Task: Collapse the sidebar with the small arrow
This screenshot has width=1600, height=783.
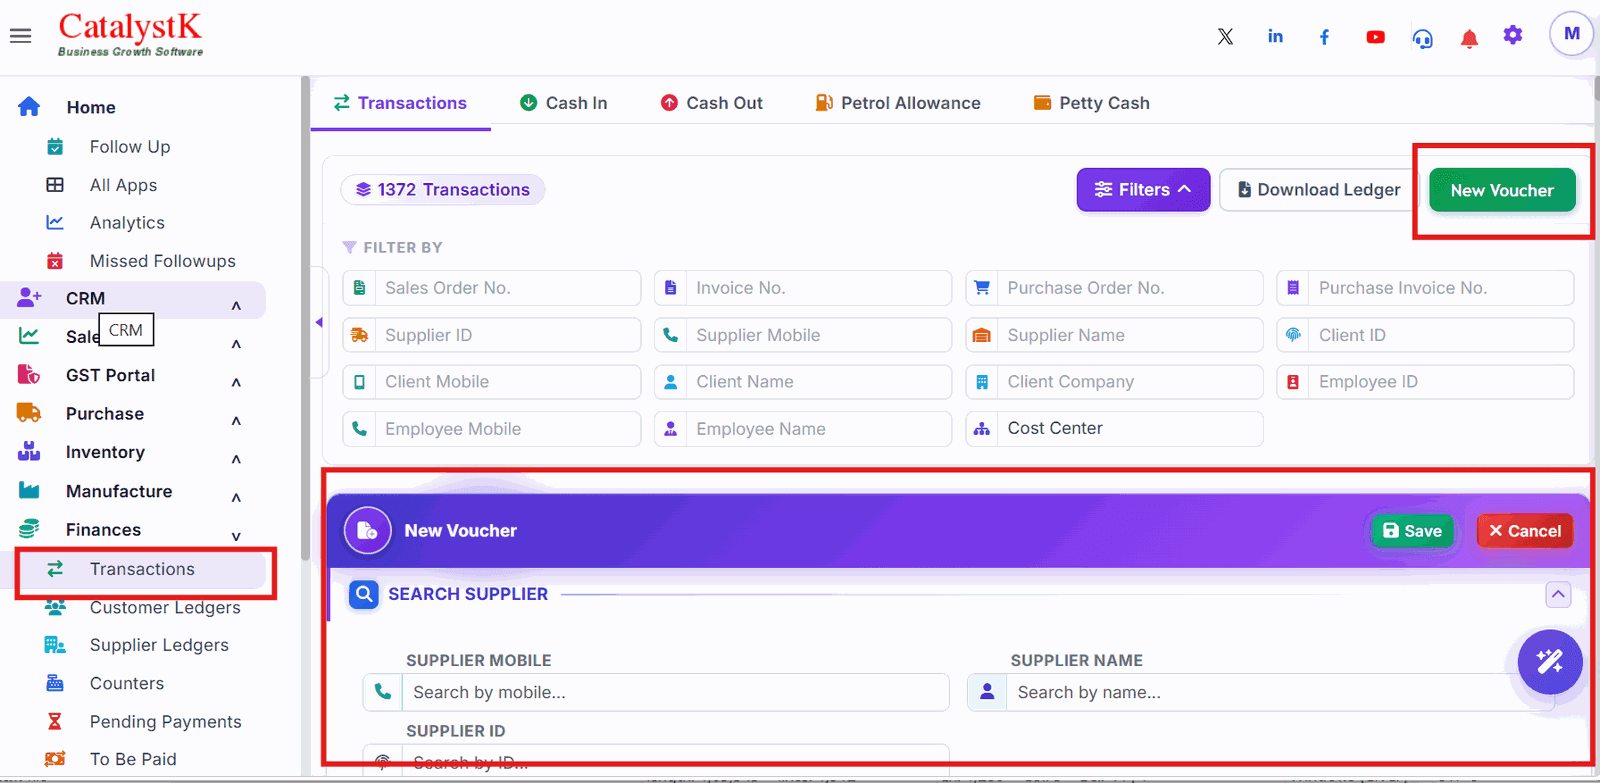Action: tap(319, 322)
